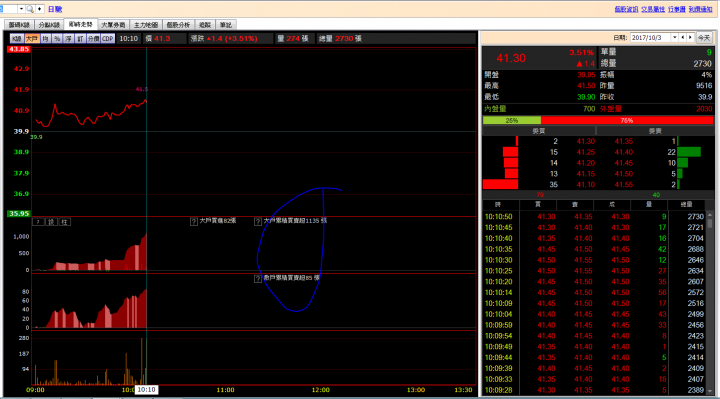Click help icon beside 散戶累積買賣超85張
This screenshot has width=720, height=399.
[x=258, y=279]
